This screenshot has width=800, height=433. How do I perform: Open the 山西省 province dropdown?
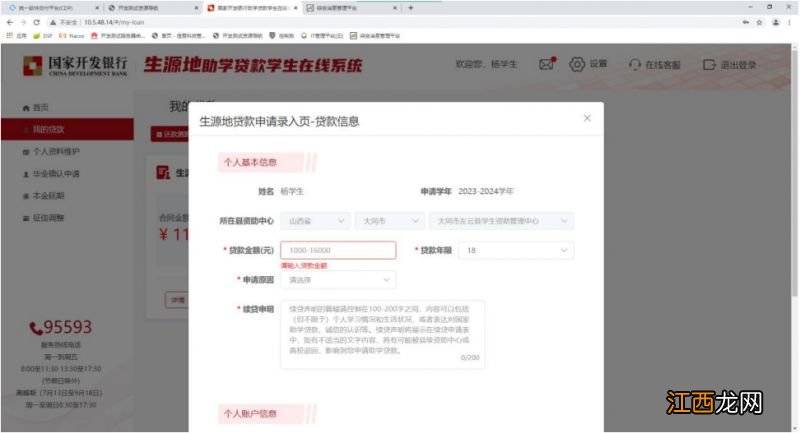tap(316, 221)
